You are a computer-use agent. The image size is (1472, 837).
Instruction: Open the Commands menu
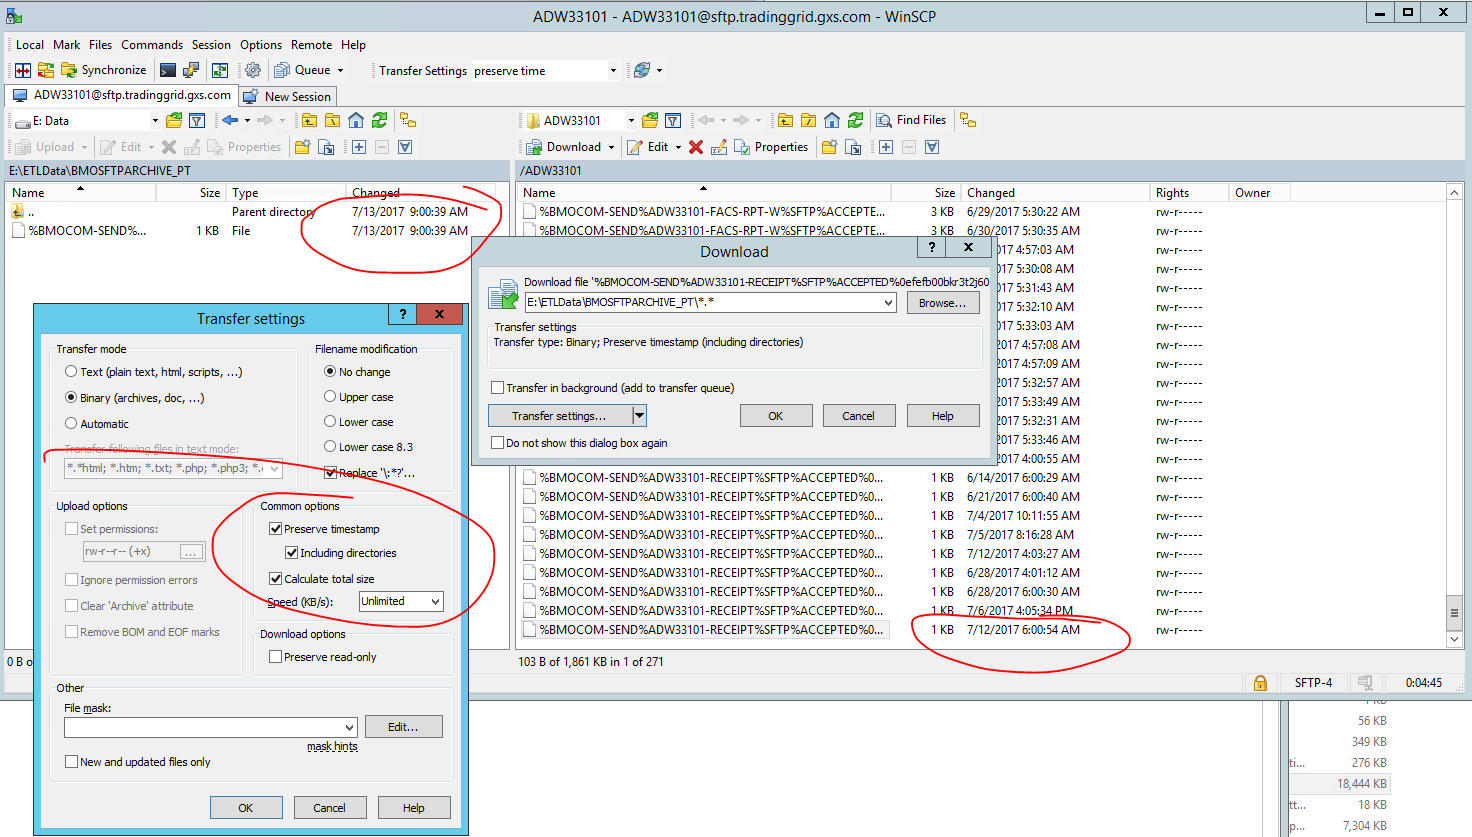[x=152, y=45]
